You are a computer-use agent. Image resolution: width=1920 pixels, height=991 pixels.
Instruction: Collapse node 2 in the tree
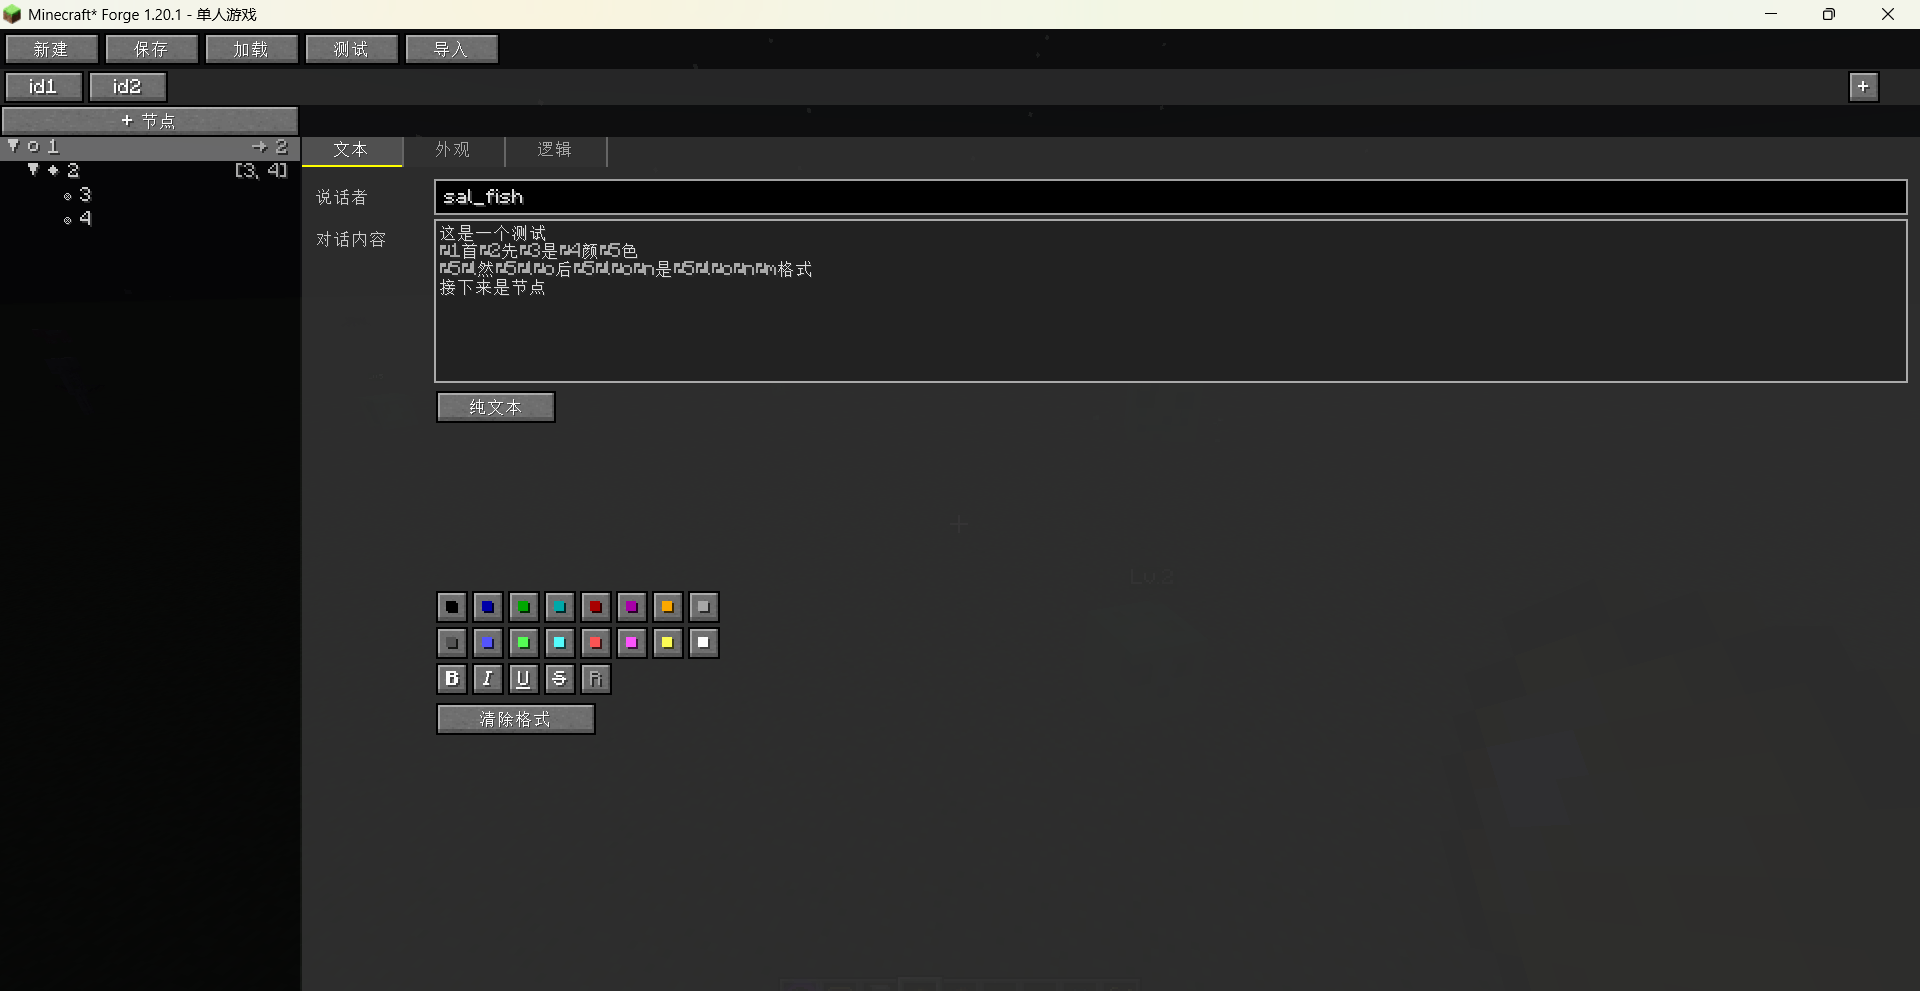point(33,170)
